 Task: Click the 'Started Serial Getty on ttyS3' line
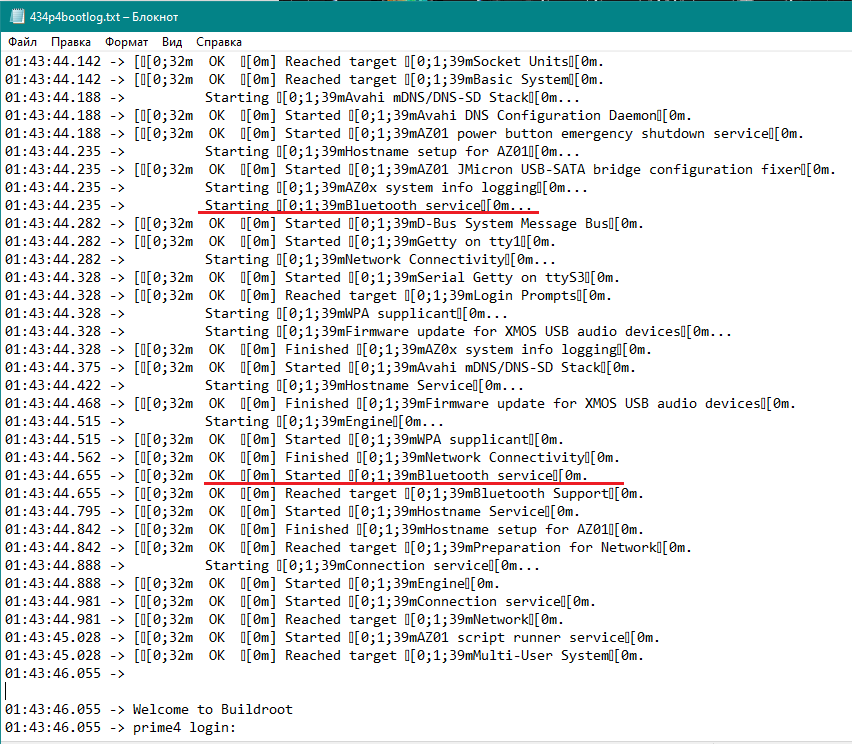click(450, 277)
